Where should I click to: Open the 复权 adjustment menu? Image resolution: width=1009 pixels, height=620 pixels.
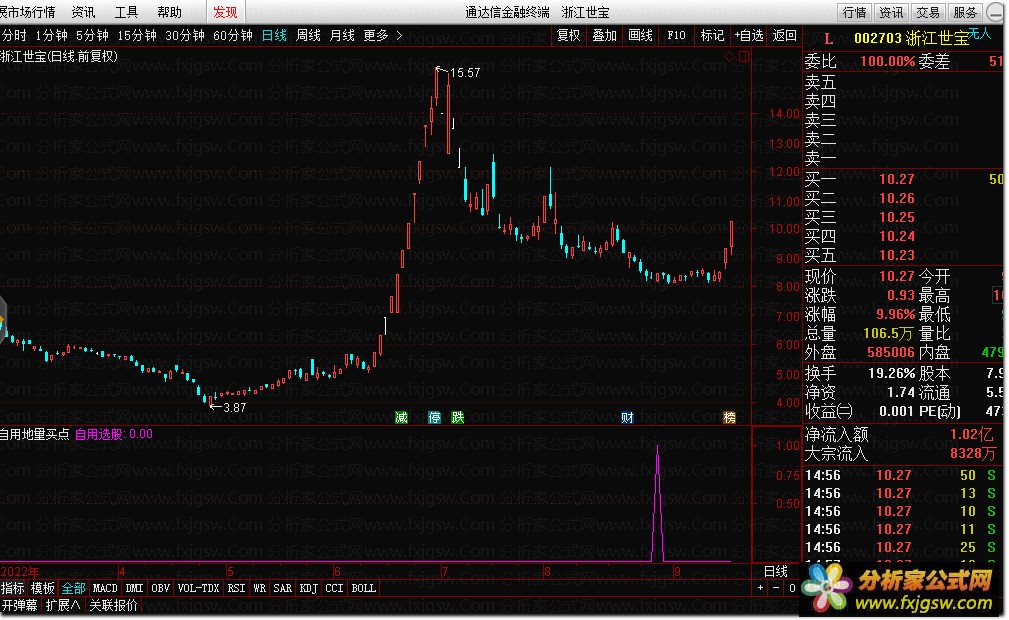(x=568, y=35)
